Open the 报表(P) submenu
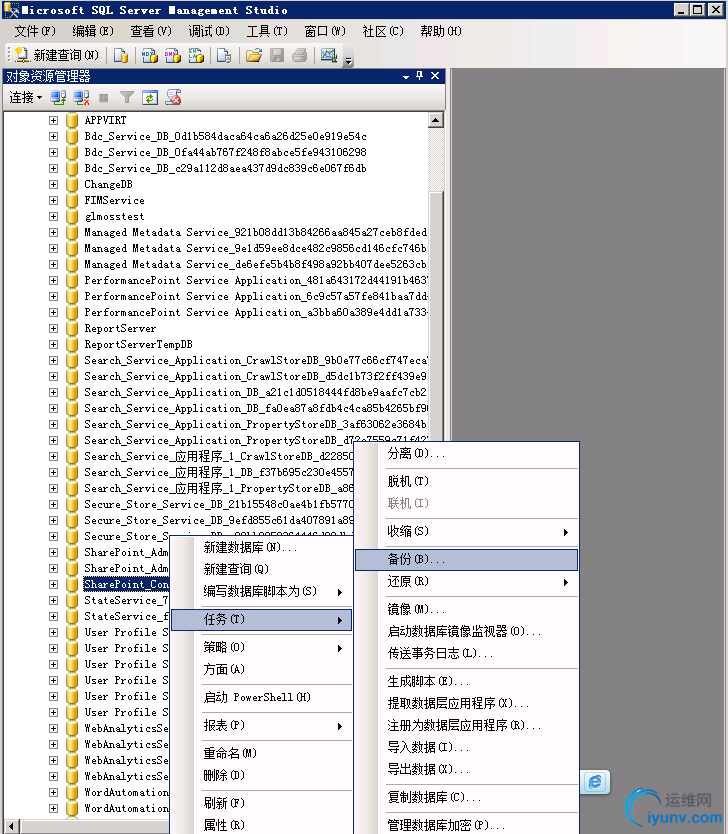728x834 pixels. tap(262, 725)
